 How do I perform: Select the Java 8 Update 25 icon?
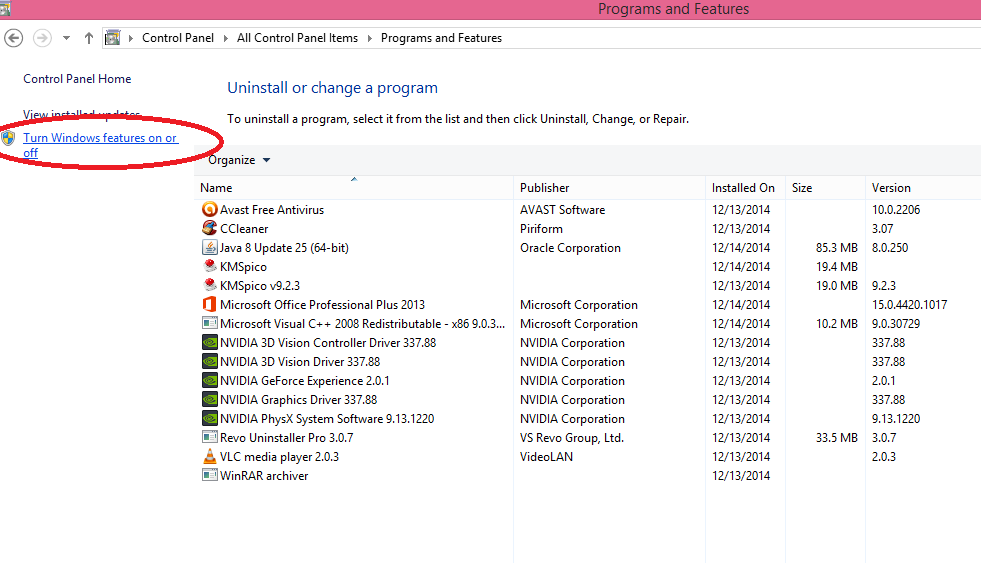click(x=210, y=247)
